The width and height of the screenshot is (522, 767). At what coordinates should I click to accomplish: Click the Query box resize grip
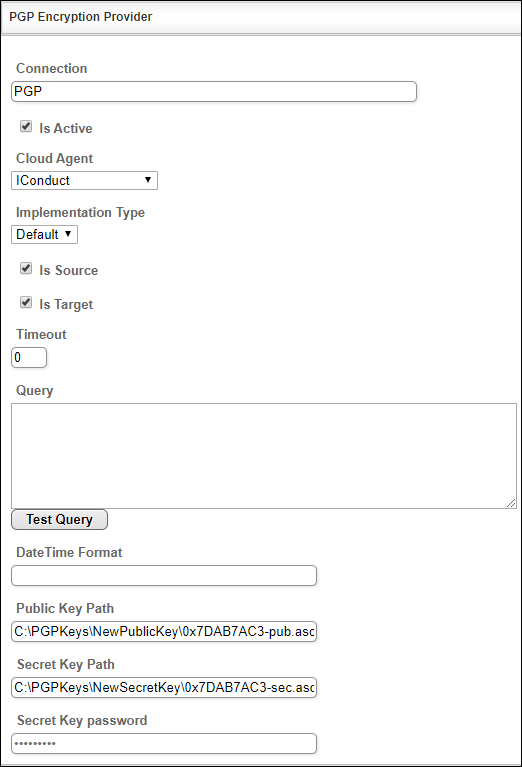(511, 503)
